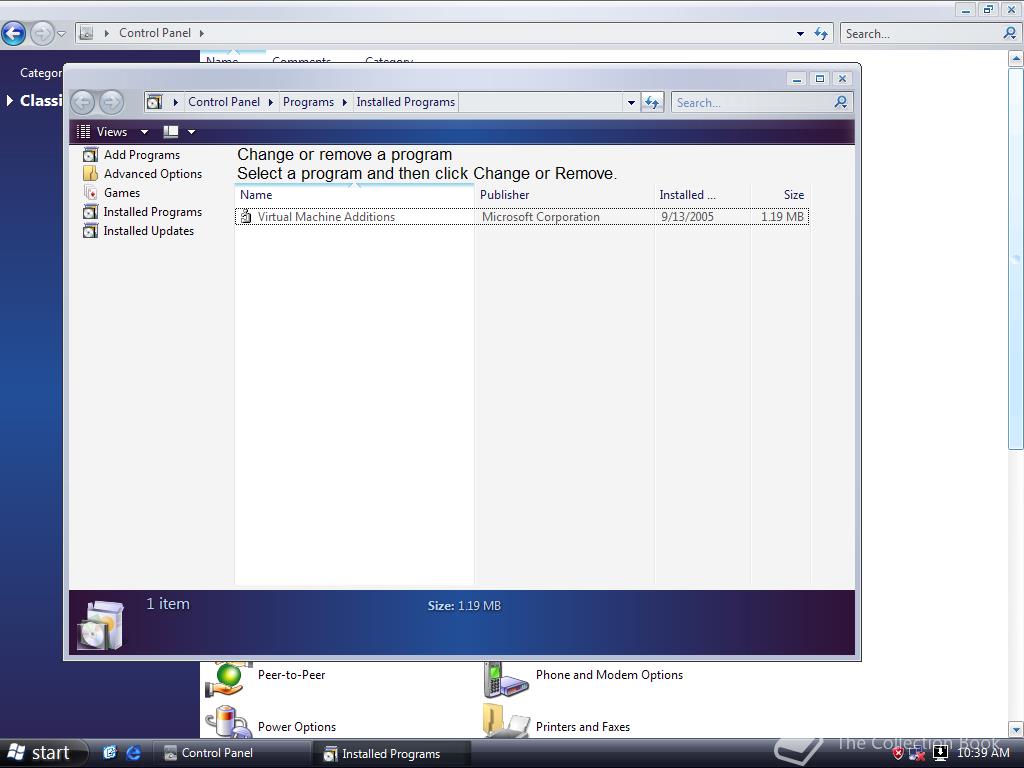This screenshot has width=1024, height=768.
Task: Click the Installed Programs sidebar icon
Action: (90, 212)
